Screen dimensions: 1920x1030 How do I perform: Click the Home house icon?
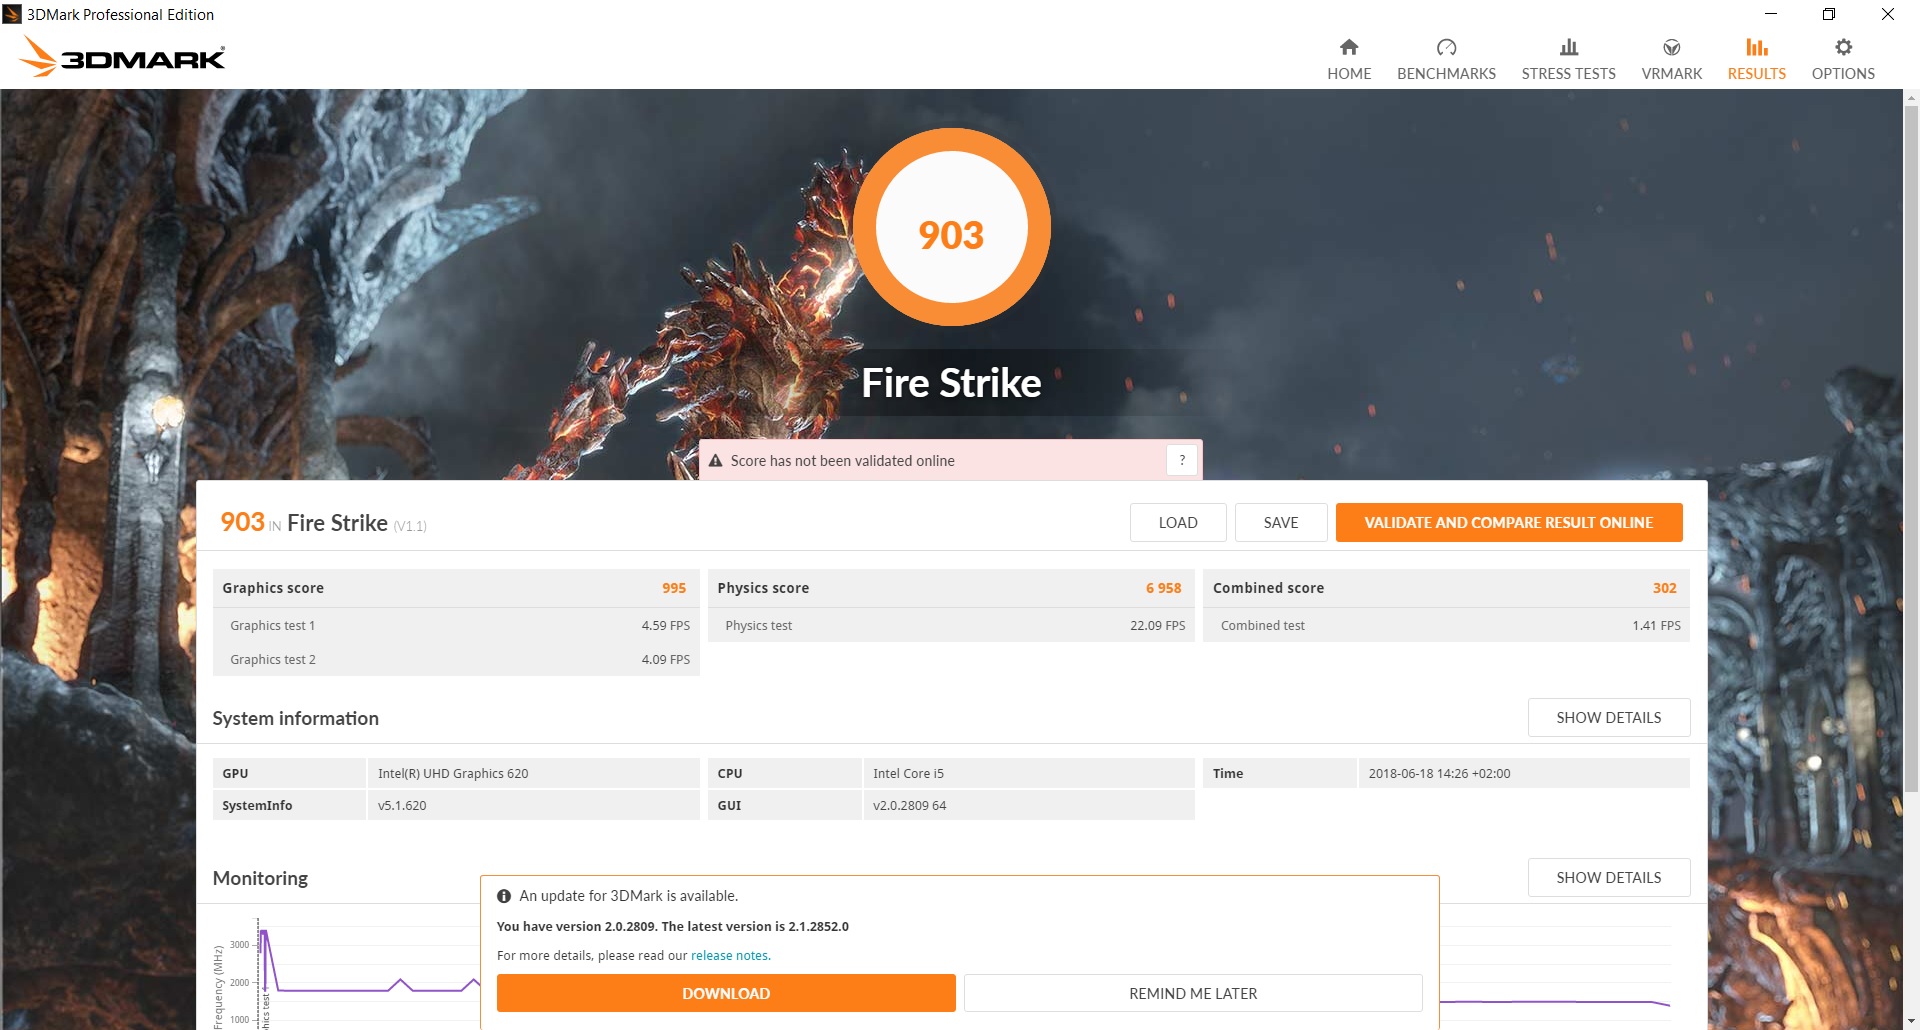click(x=1349, y=47)
